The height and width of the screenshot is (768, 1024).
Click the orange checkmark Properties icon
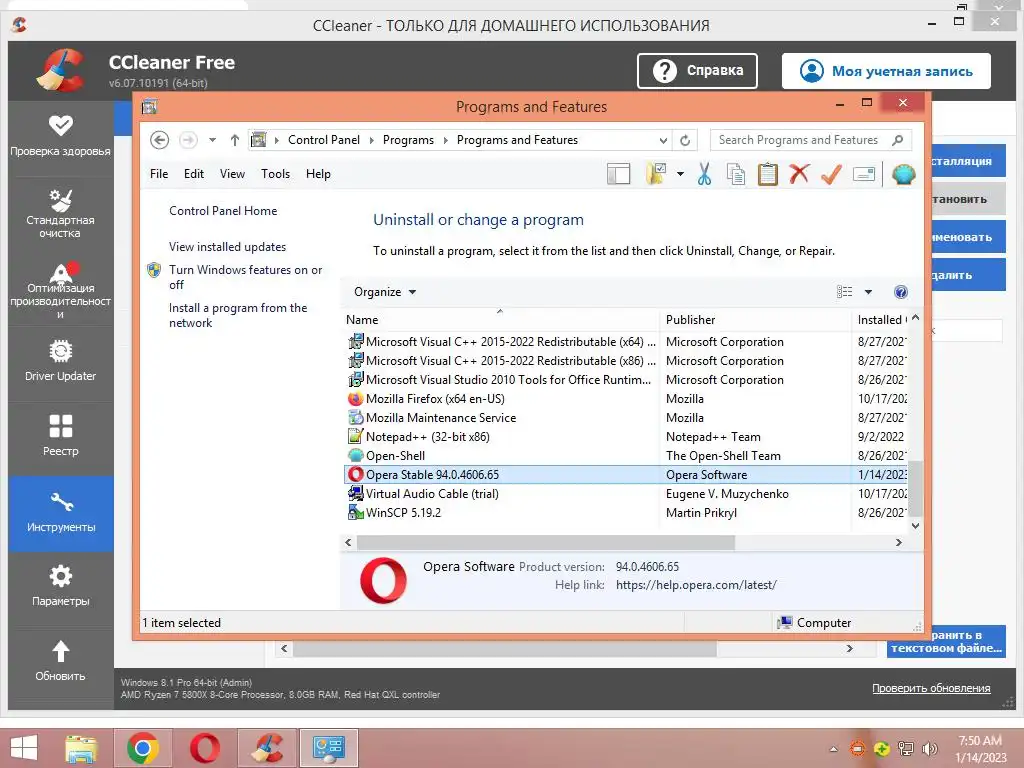pos(831,174)
